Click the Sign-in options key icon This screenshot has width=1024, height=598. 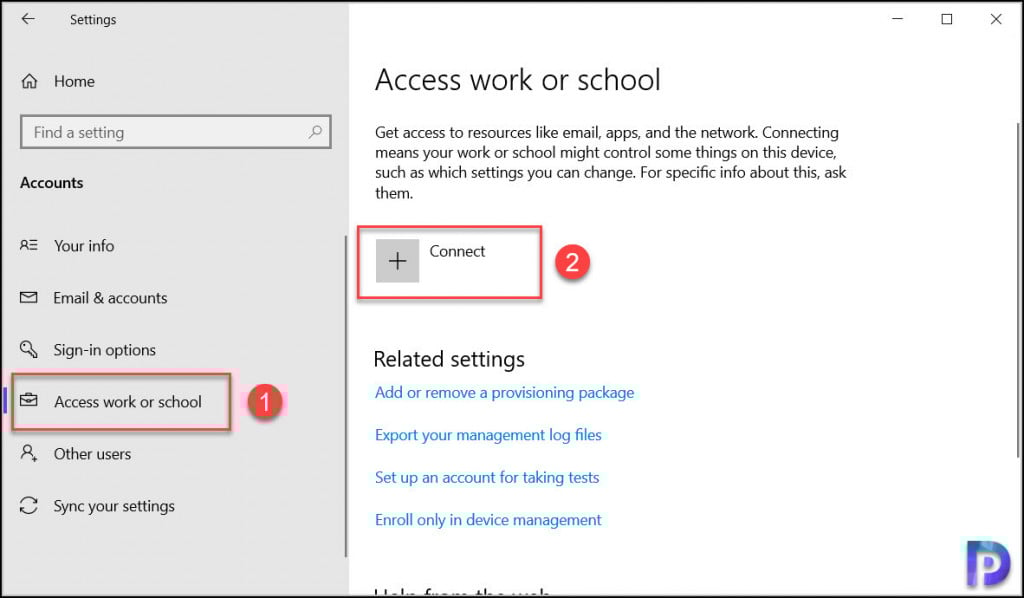pyautogui.click(x=29, y=349)
